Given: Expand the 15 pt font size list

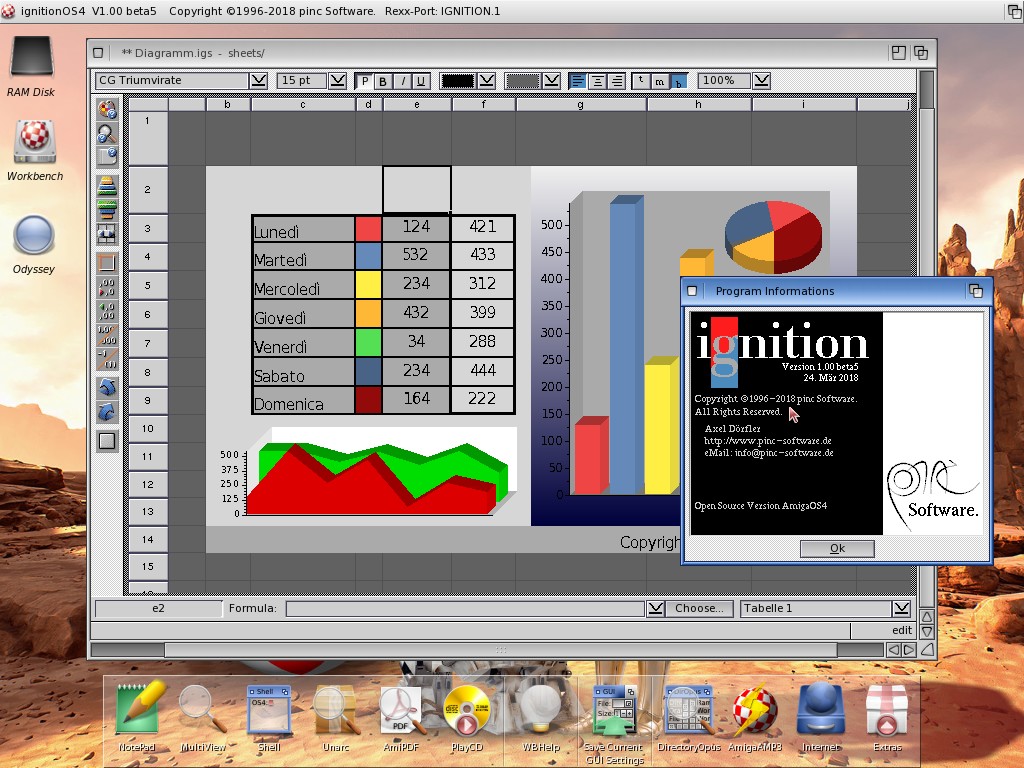Looking at the screenshot, I should (337, 80).
